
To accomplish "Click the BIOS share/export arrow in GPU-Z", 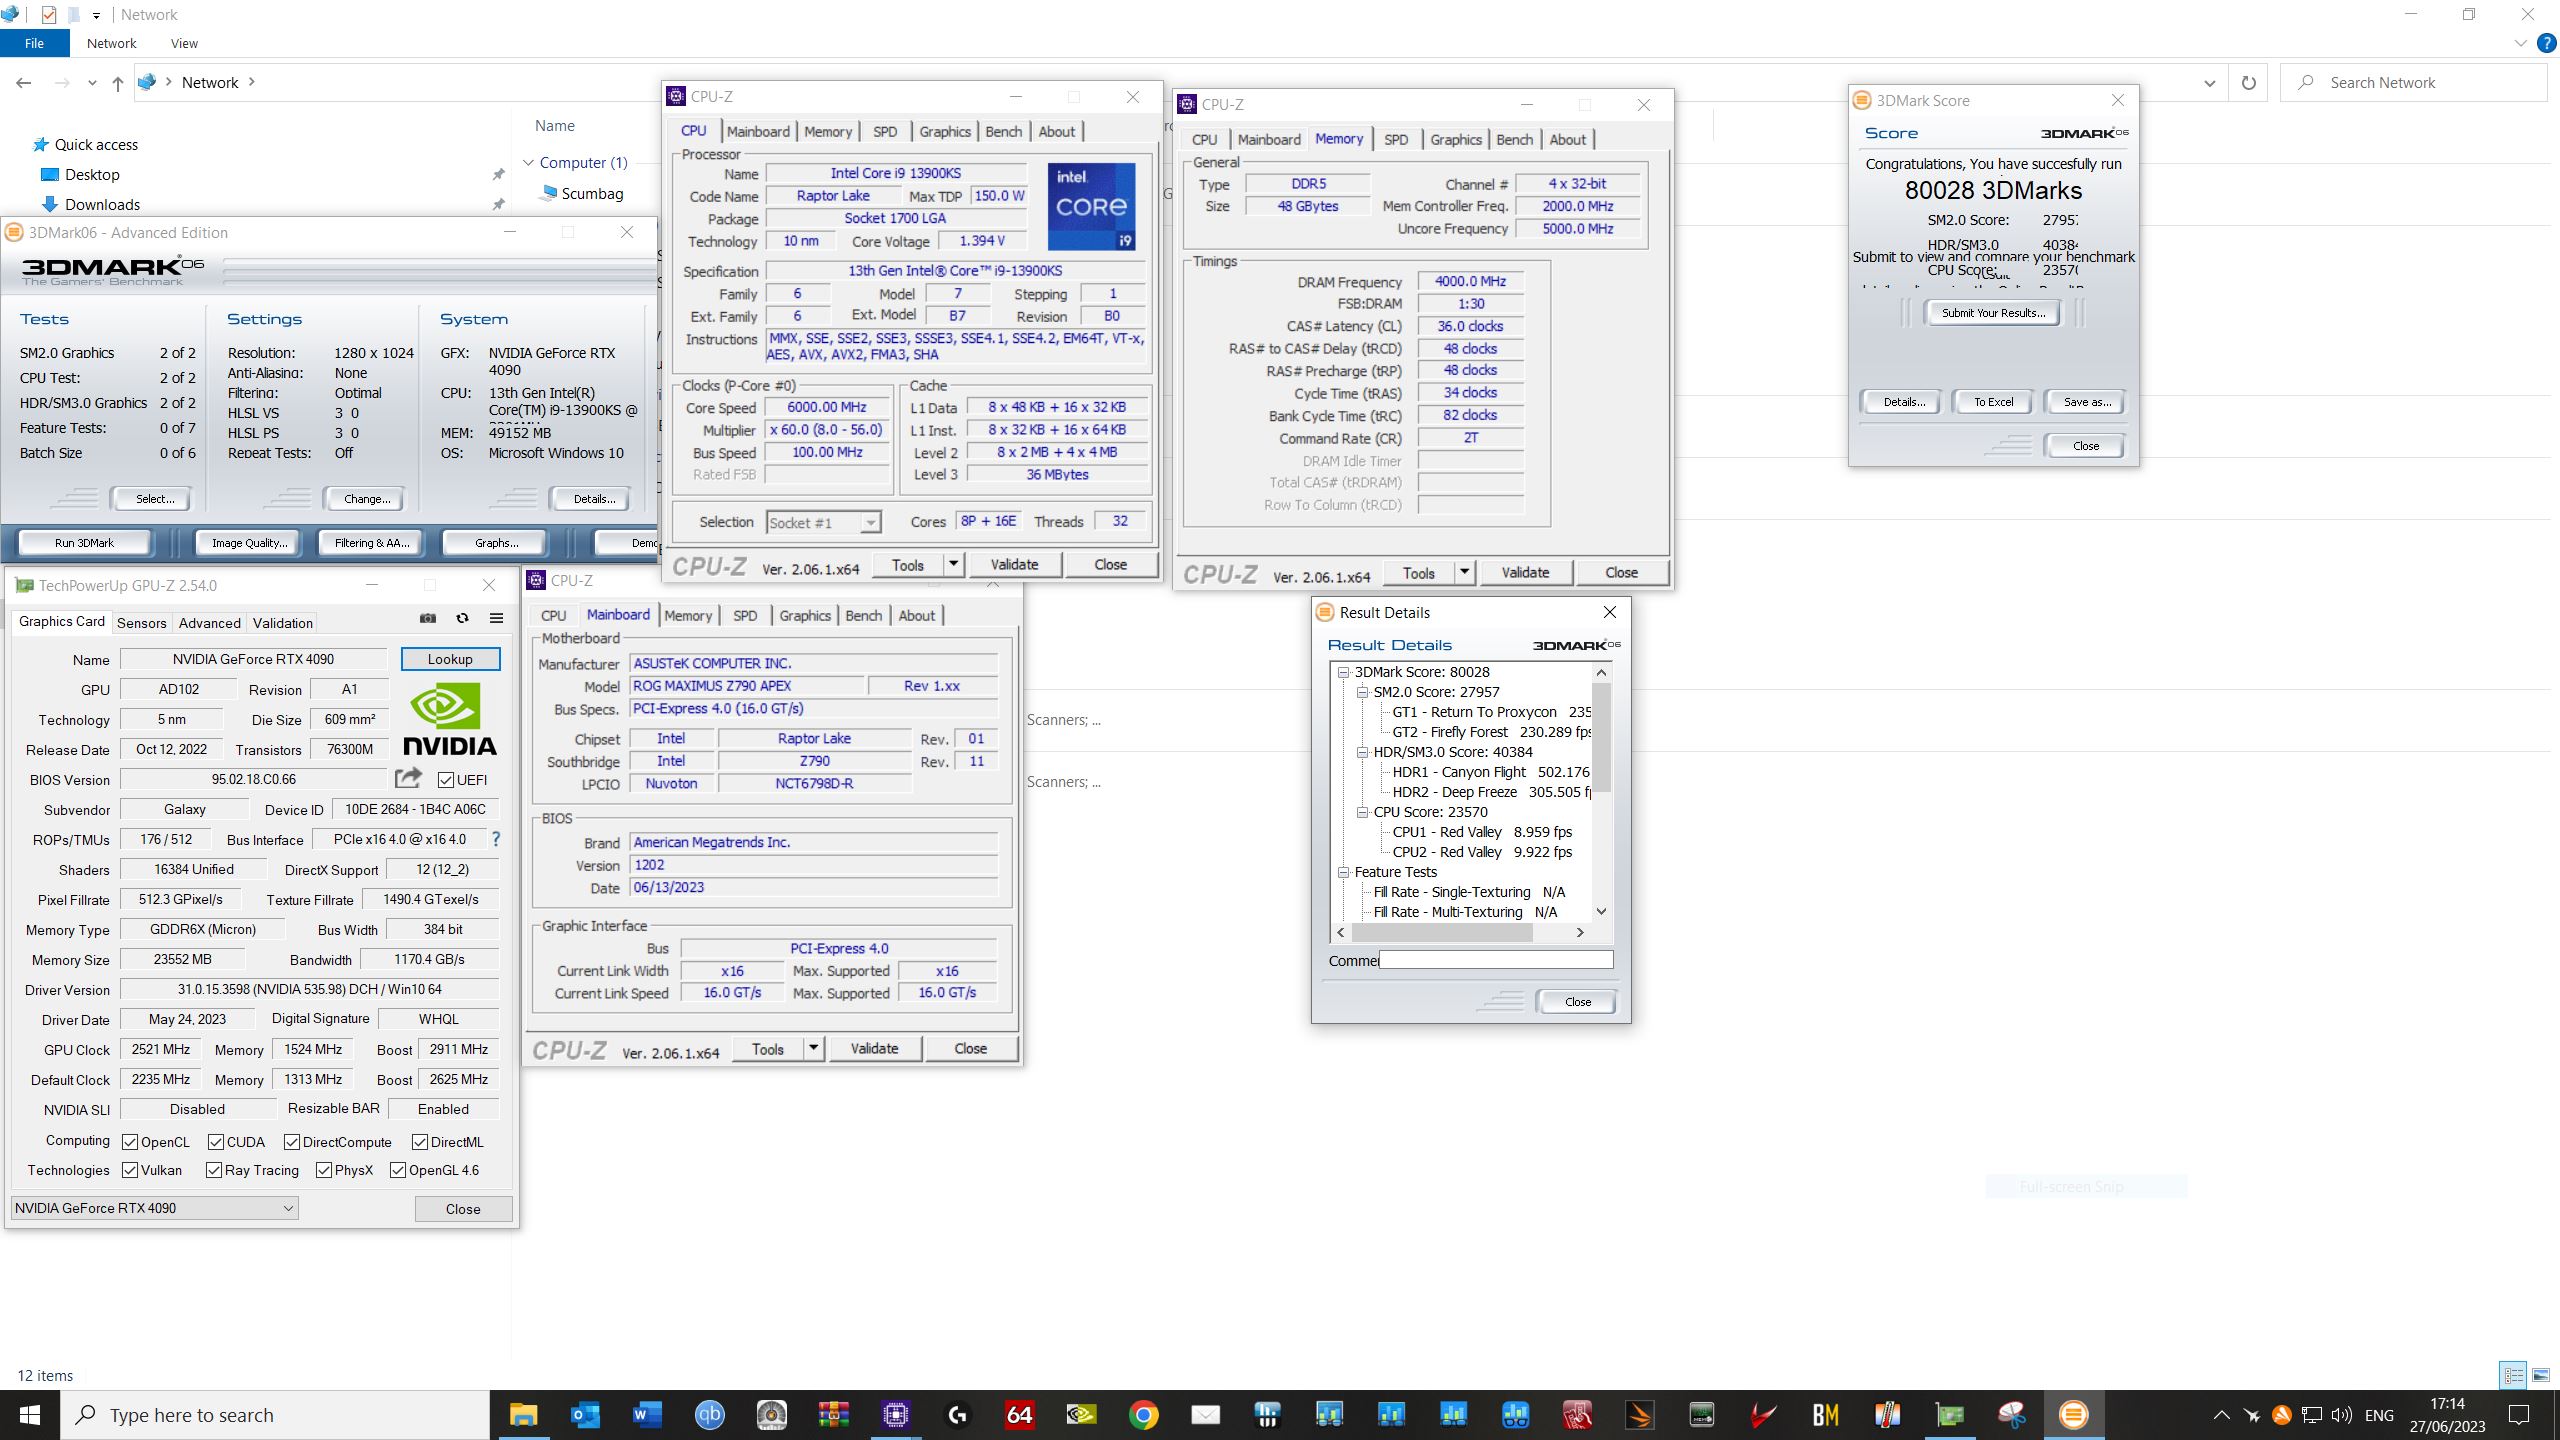I will coord(408,778).
